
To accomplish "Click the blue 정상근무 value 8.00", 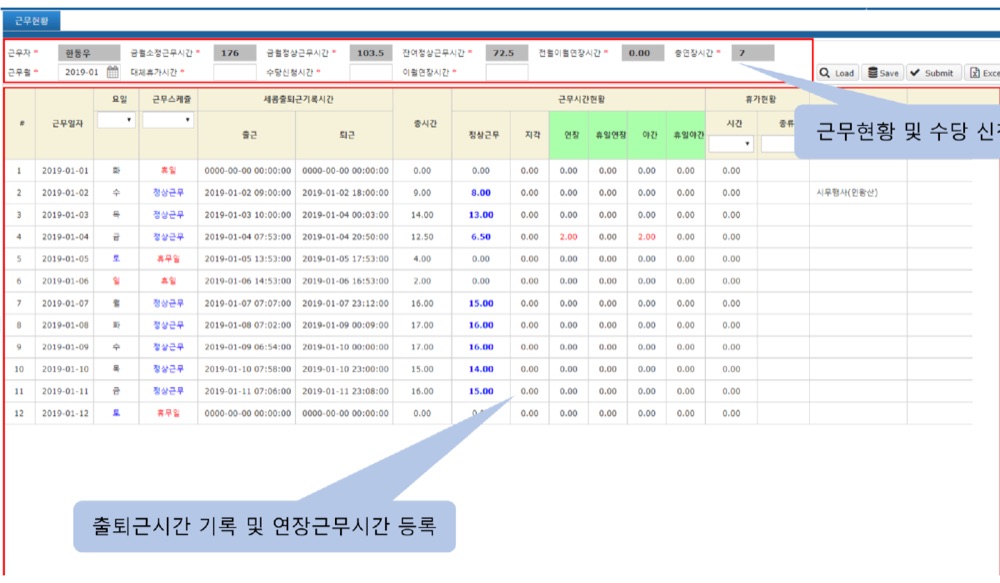I will 481,193.
